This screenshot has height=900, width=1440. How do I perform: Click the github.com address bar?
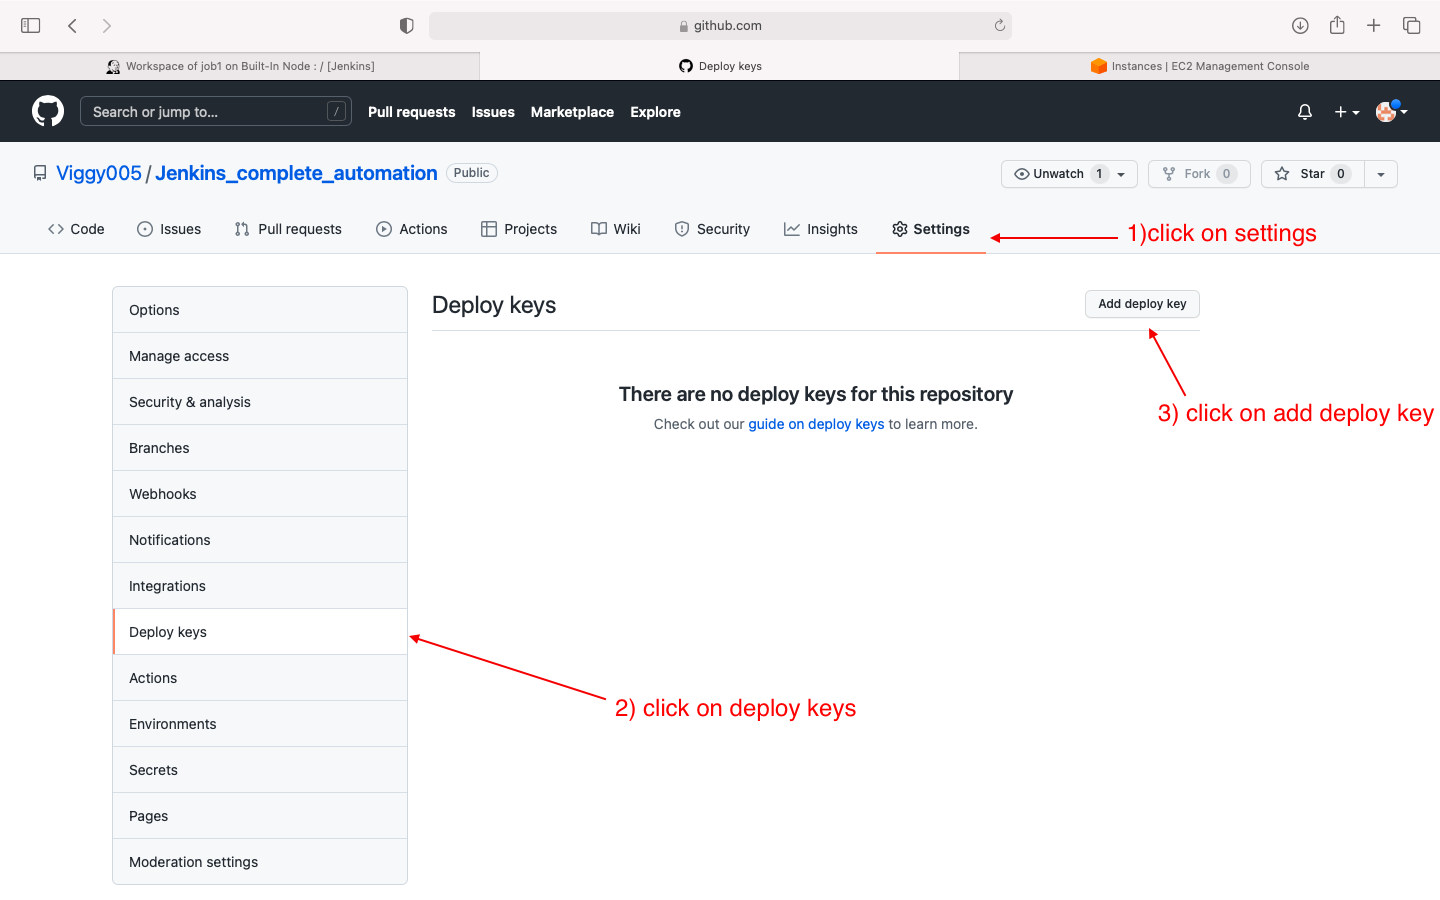[720, 26]
